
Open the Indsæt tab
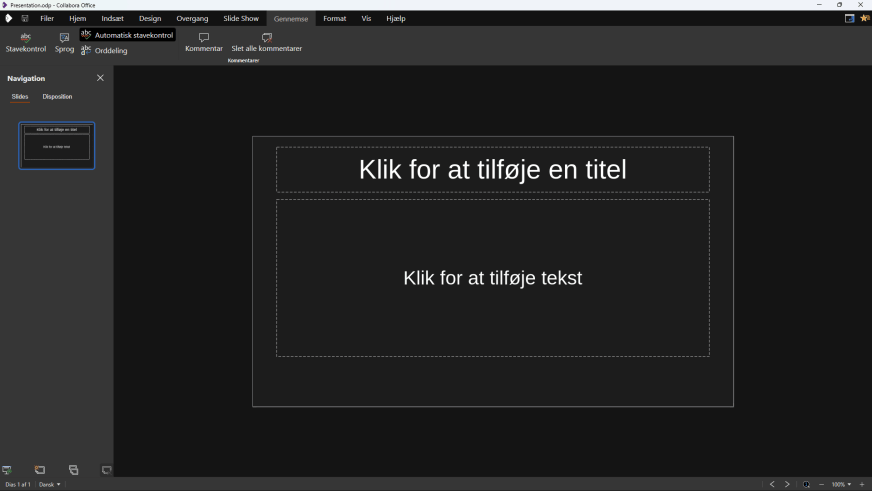coord(112,18)
